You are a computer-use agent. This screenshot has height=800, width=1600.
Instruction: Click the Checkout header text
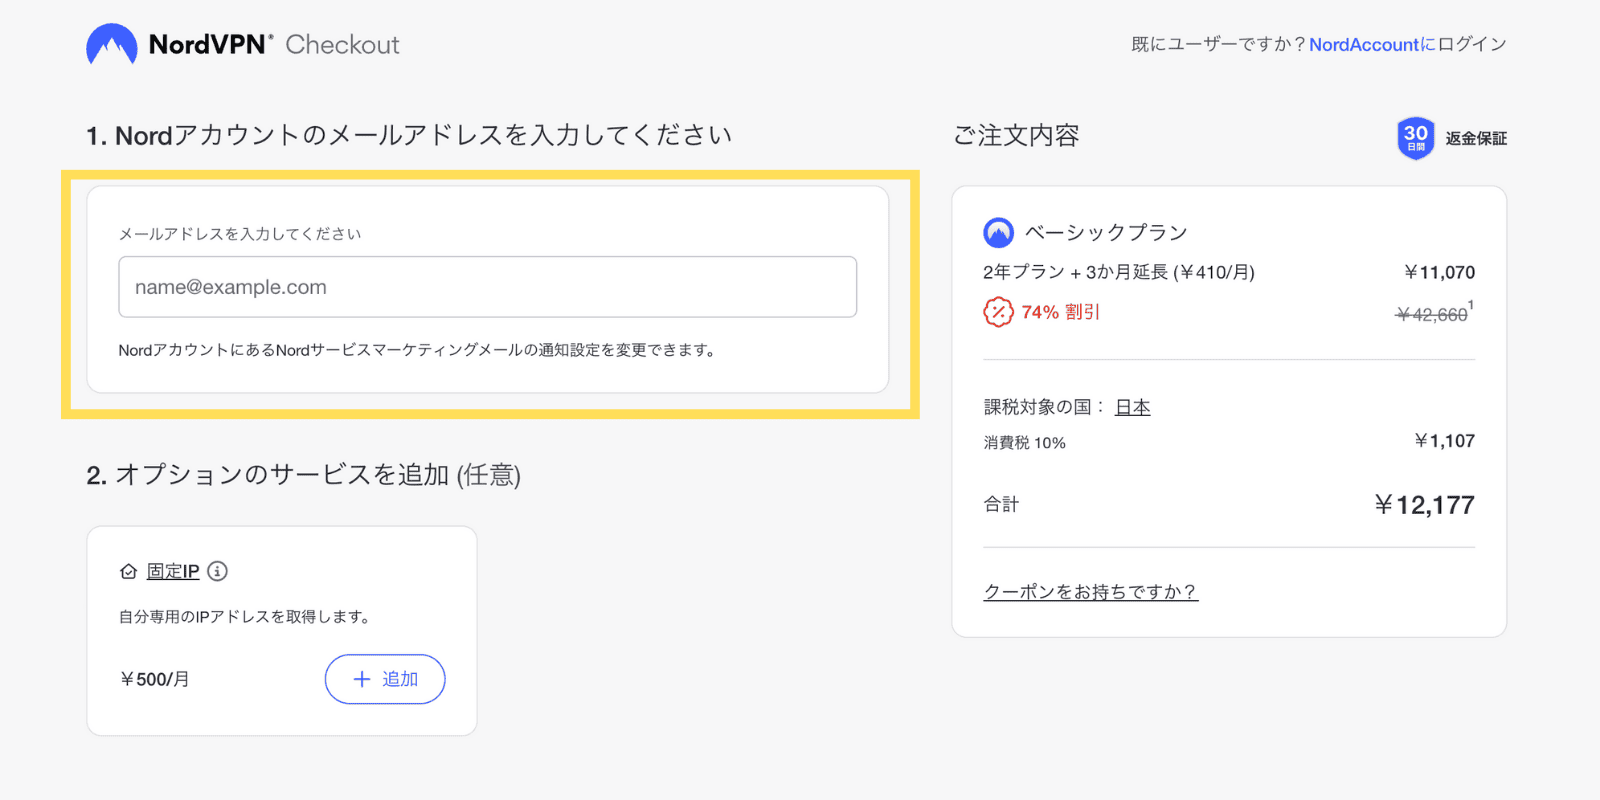click(342, 45)
